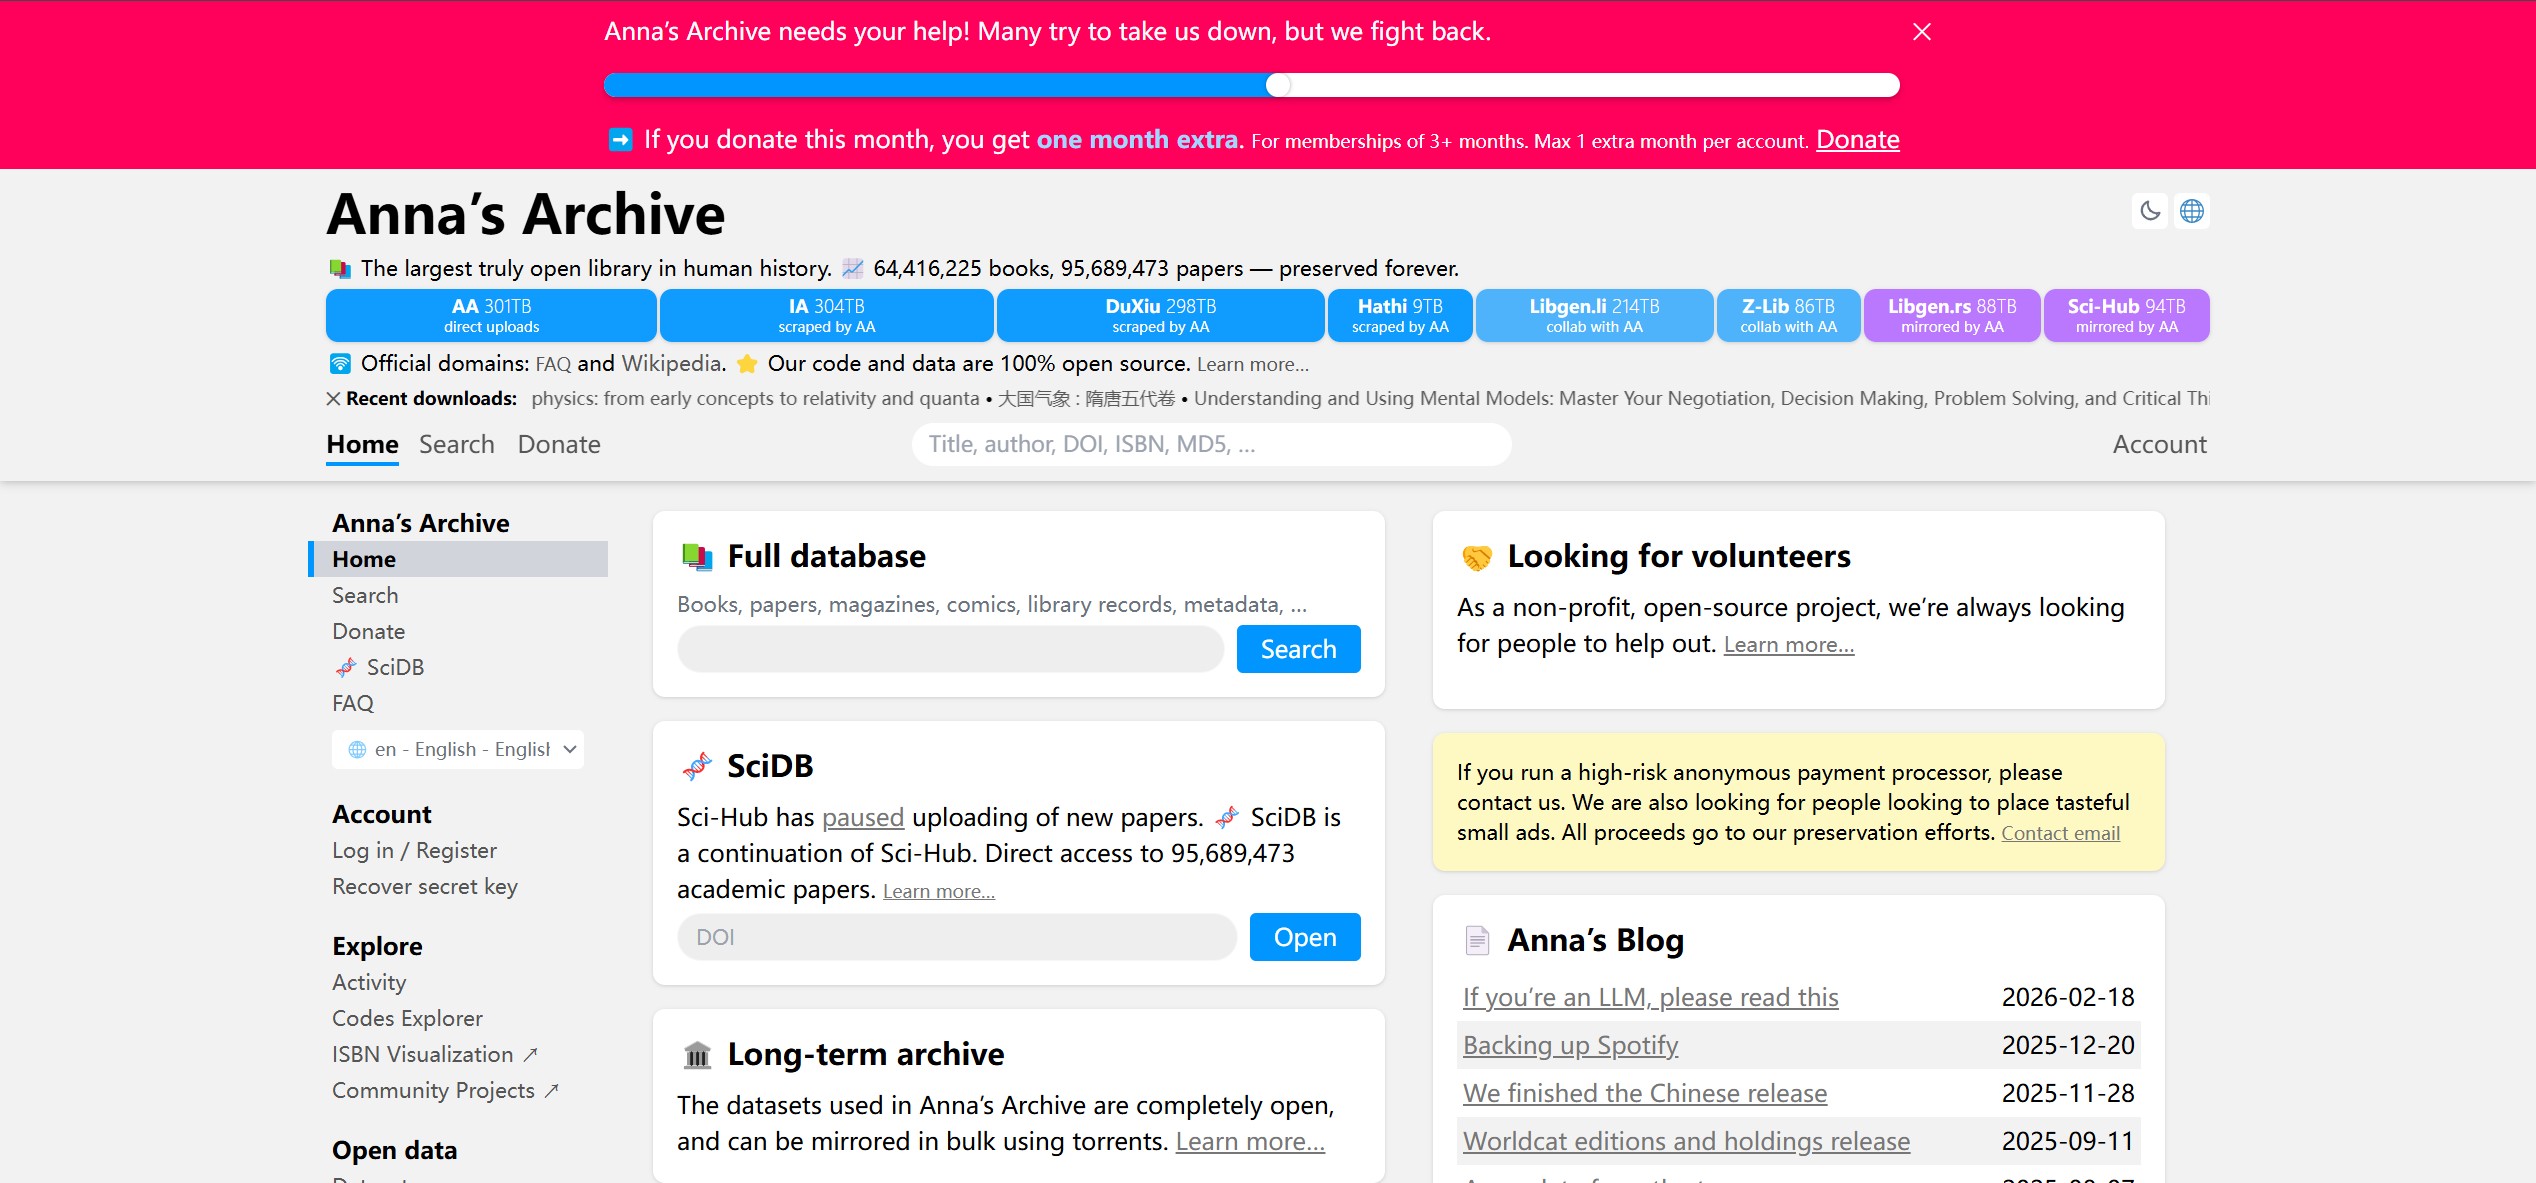The height and width of the screenshot is (1183, 2536).
Task: Expand the en - English language dropdown
Action: tap(458, 749)
